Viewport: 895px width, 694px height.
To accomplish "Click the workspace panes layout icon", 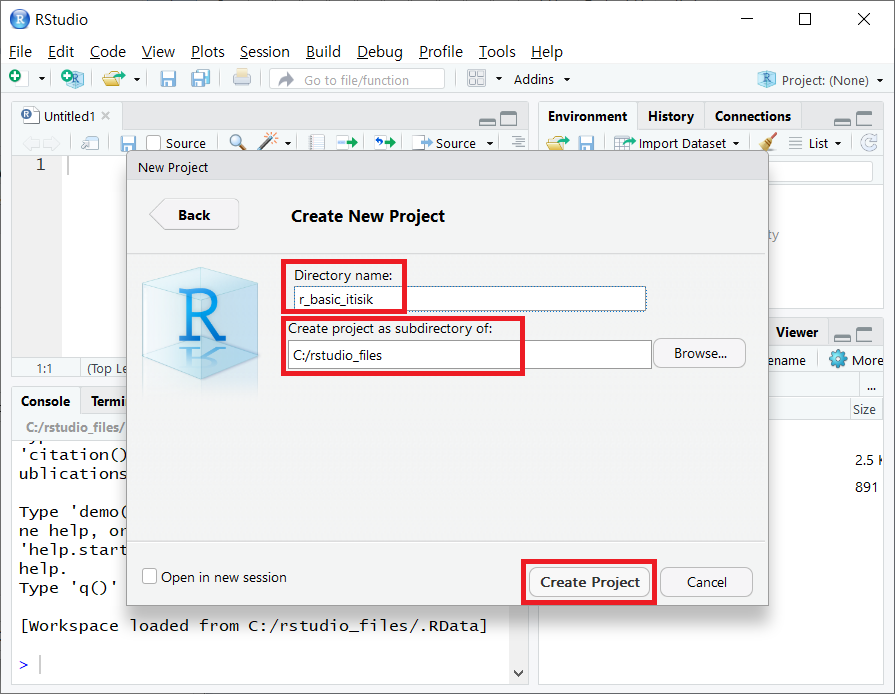I will click(x=476, y=79).
